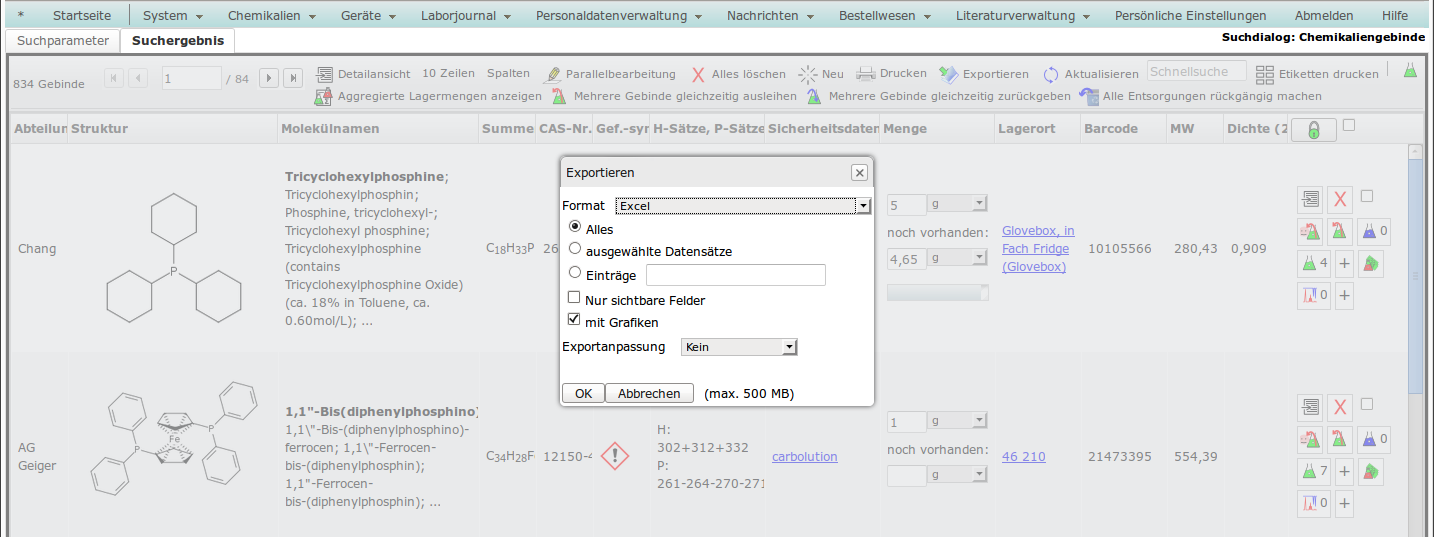1434x537 pixels.
Task: Open the Chemikalien menu
Action: point(271,16)
